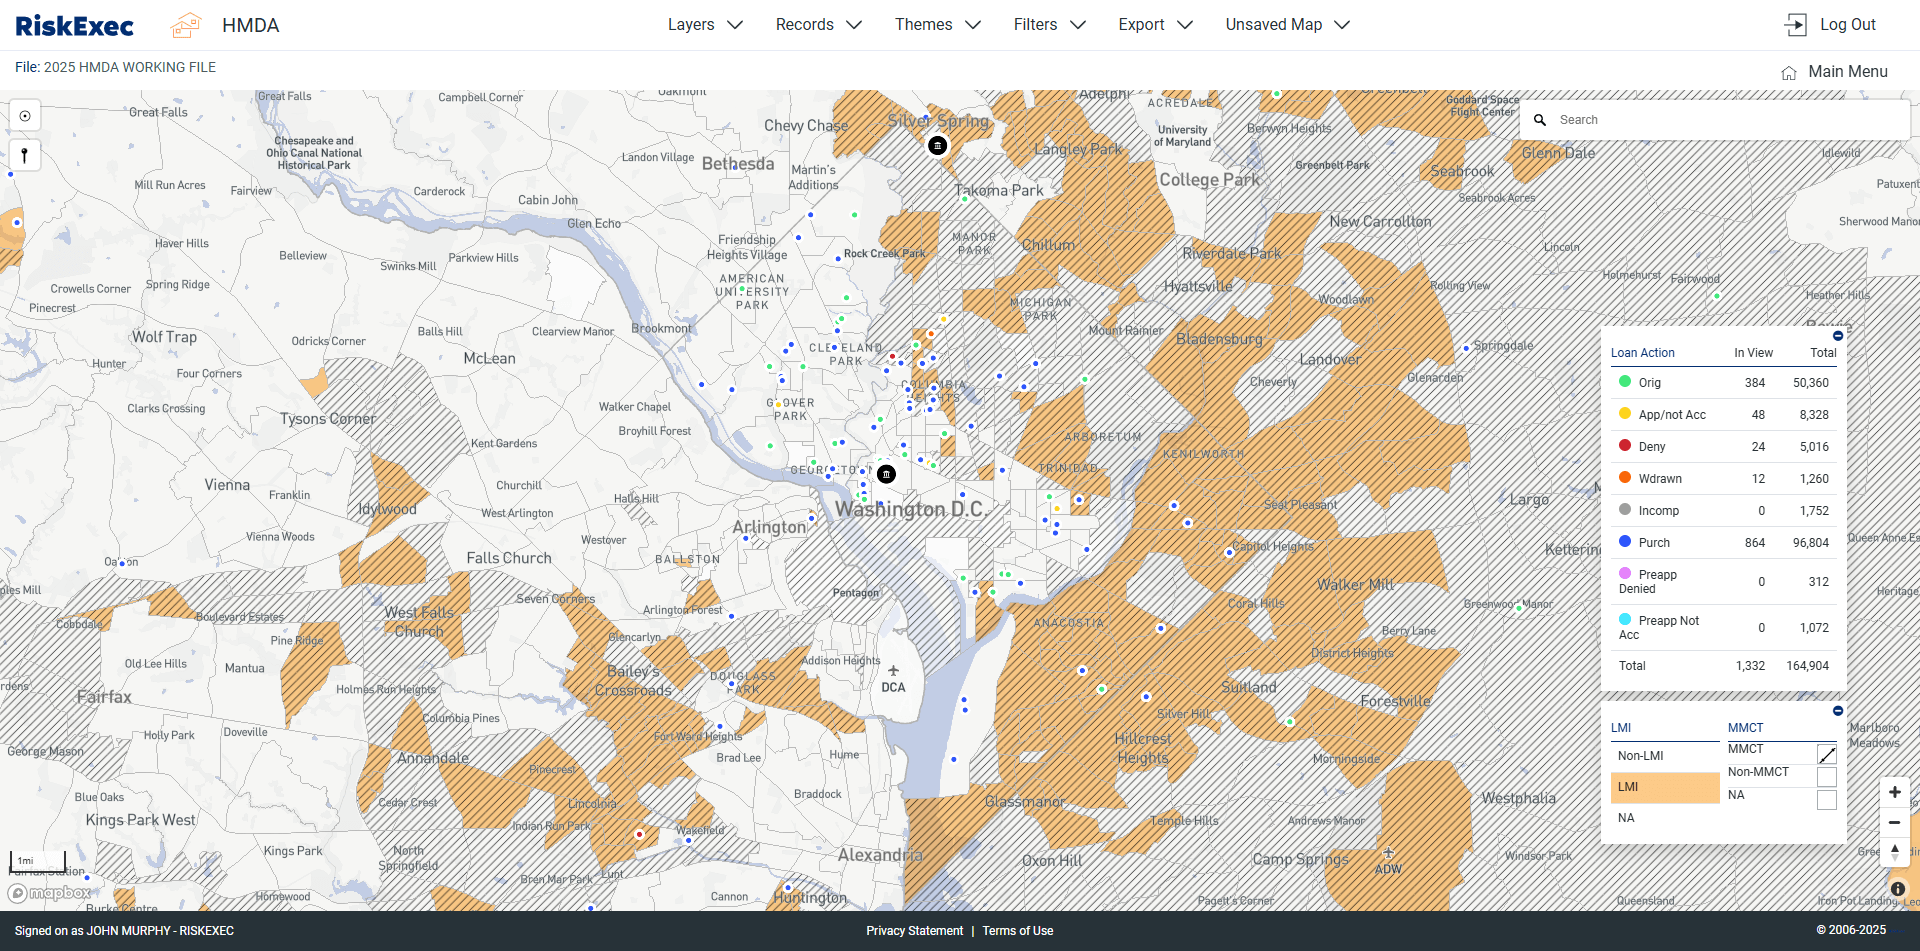Zoom in with the plus button

pos(1894,792)
